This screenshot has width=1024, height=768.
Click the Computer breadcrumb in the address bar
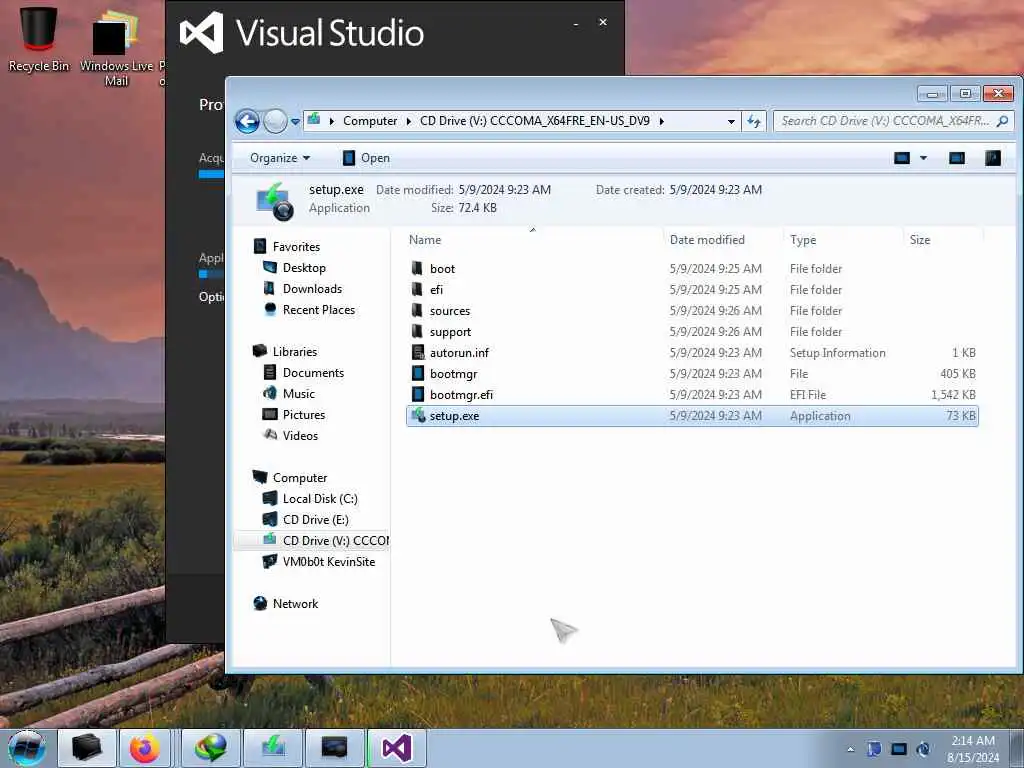point(370,121)
